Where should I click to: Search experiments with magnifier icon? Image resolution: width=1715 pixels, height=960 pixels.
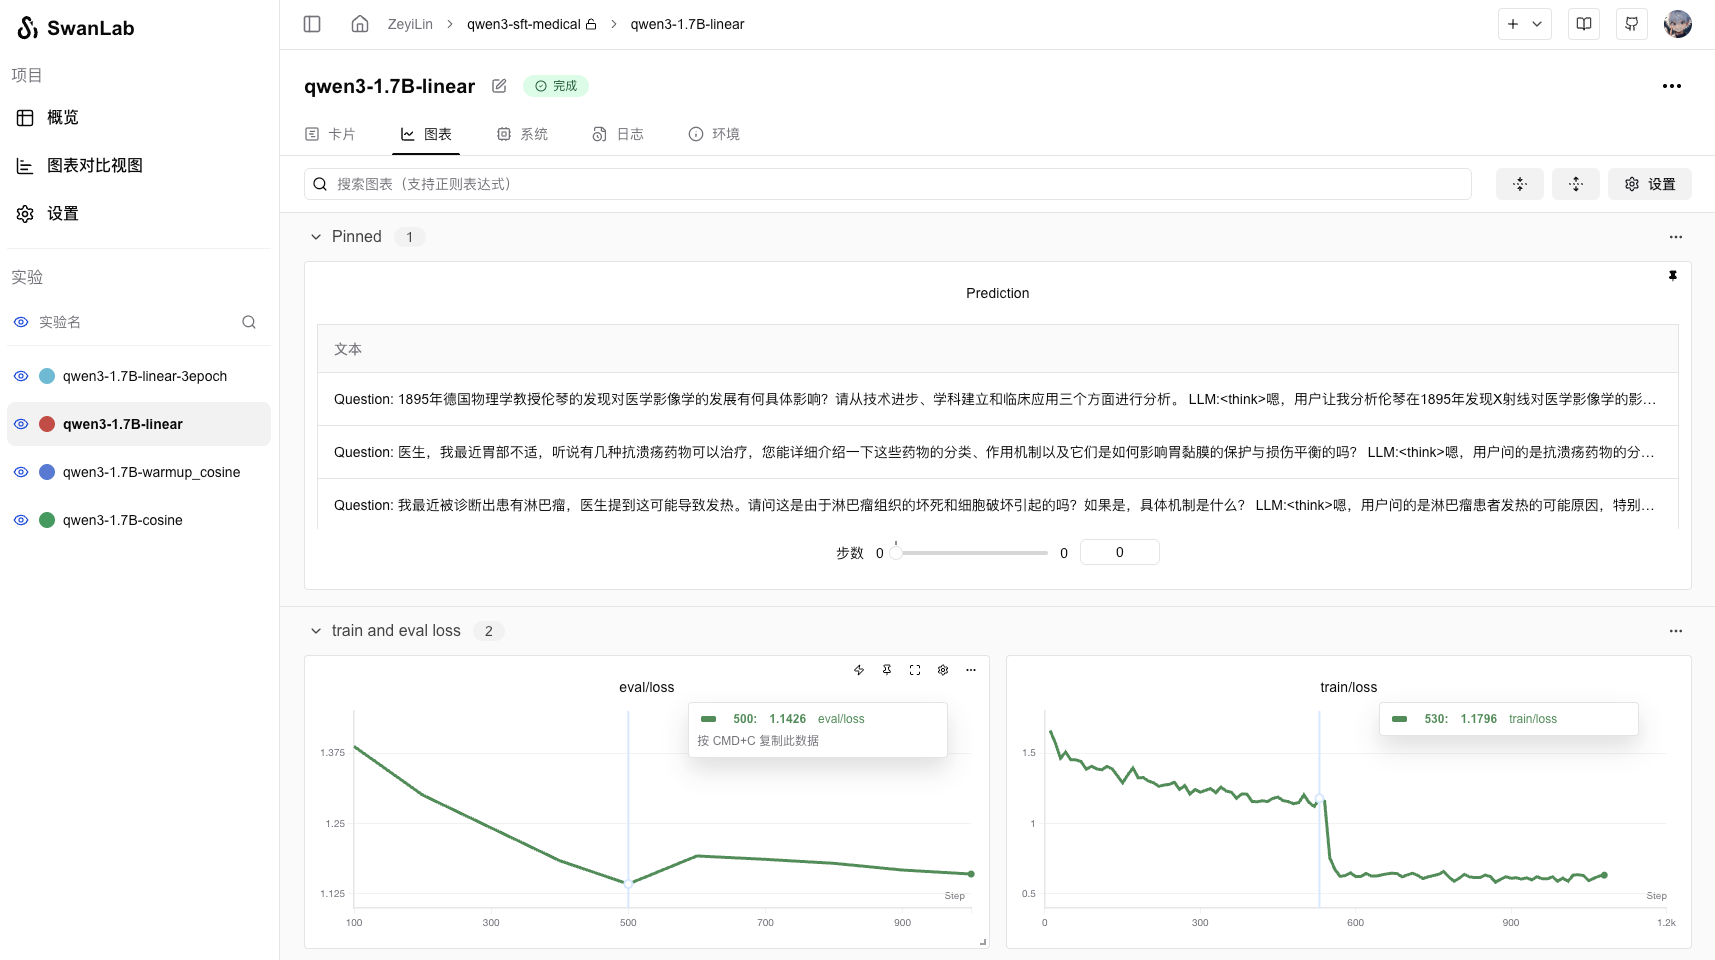(249, 322)
